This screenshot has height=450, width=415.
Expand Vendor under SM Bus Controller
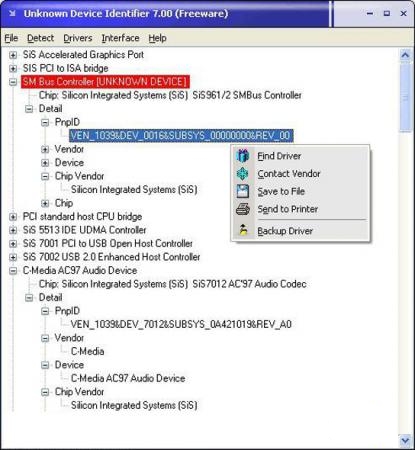(45, 149)
